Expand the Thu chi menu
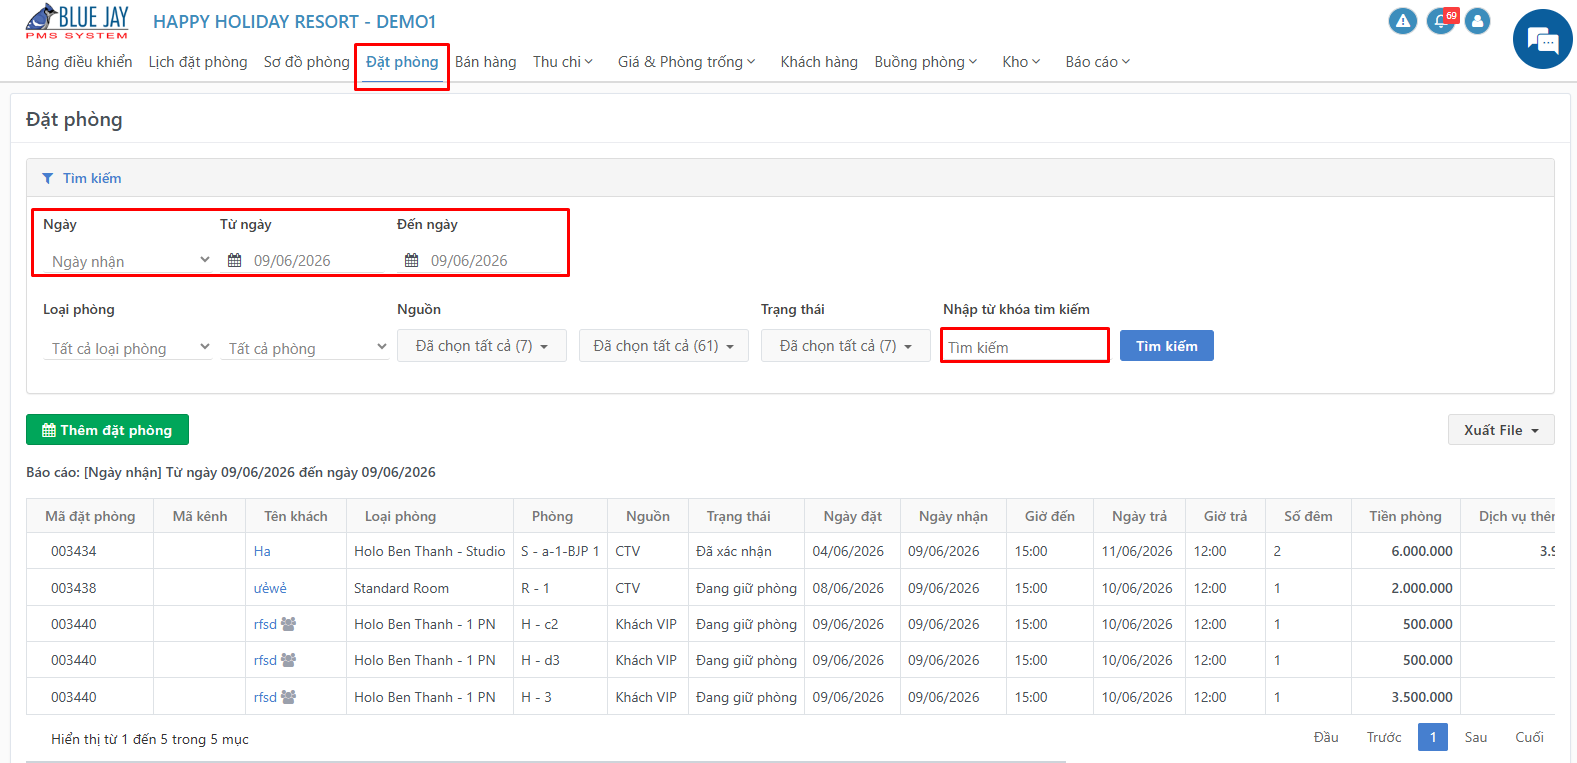Screen dimensions: 1577x763 [x=563, y=62]
